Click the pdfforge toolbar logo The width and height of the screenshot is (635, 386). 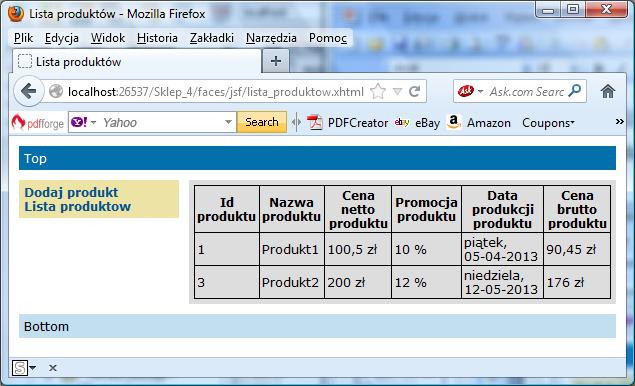click(x=37, y=122)
